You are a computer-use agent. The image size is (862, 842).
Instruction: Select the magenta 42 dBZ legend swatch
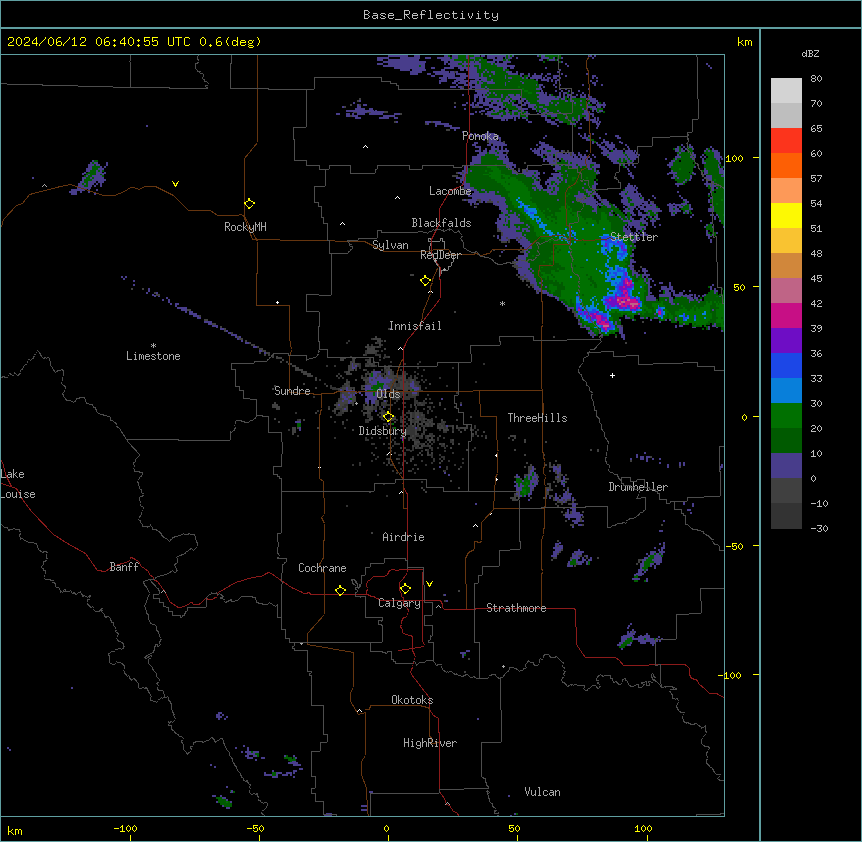coord(786,315)
